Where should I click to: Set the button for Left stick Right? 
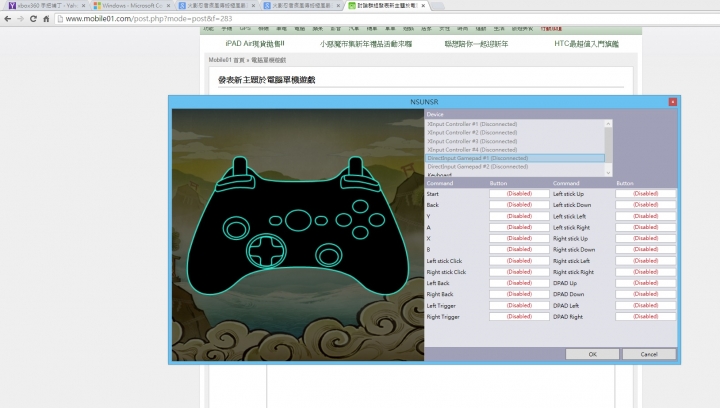(646, 227)
